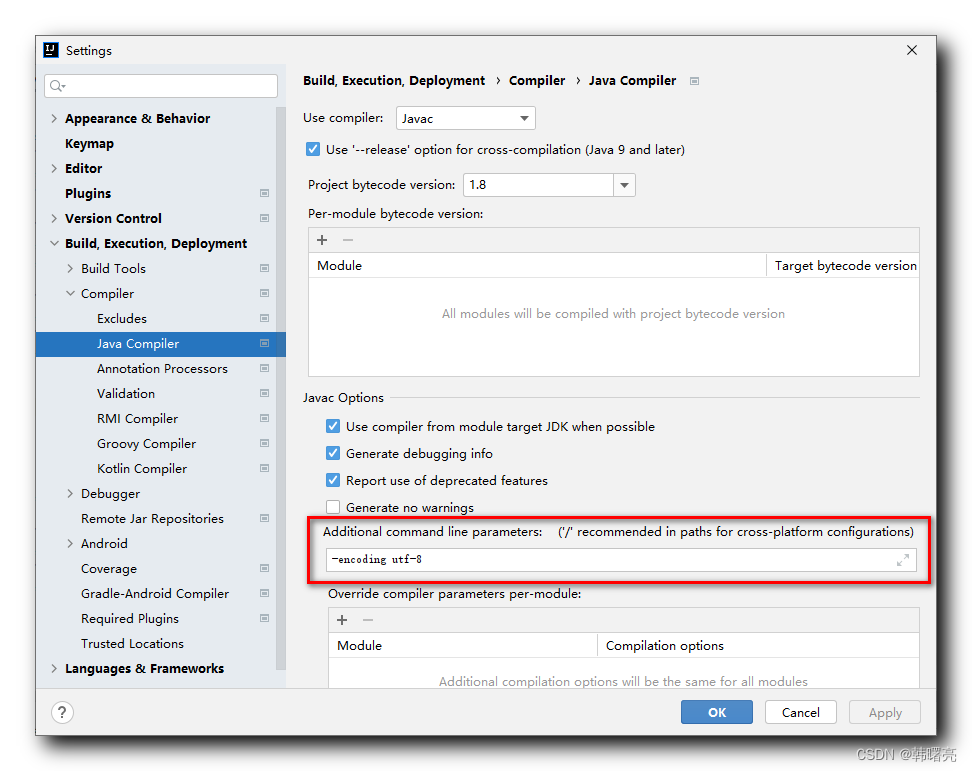Remove selected compiler parameter override
The height and width of the screenshot is (771, 972).
pyautogui.click(x=368, y=620)
